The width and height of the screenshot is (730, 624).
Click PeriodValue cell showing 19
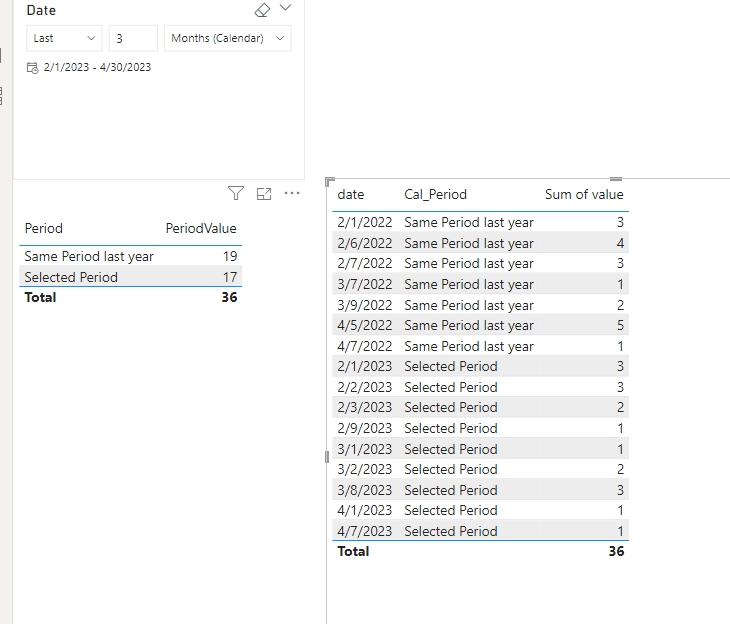point(230,256)
